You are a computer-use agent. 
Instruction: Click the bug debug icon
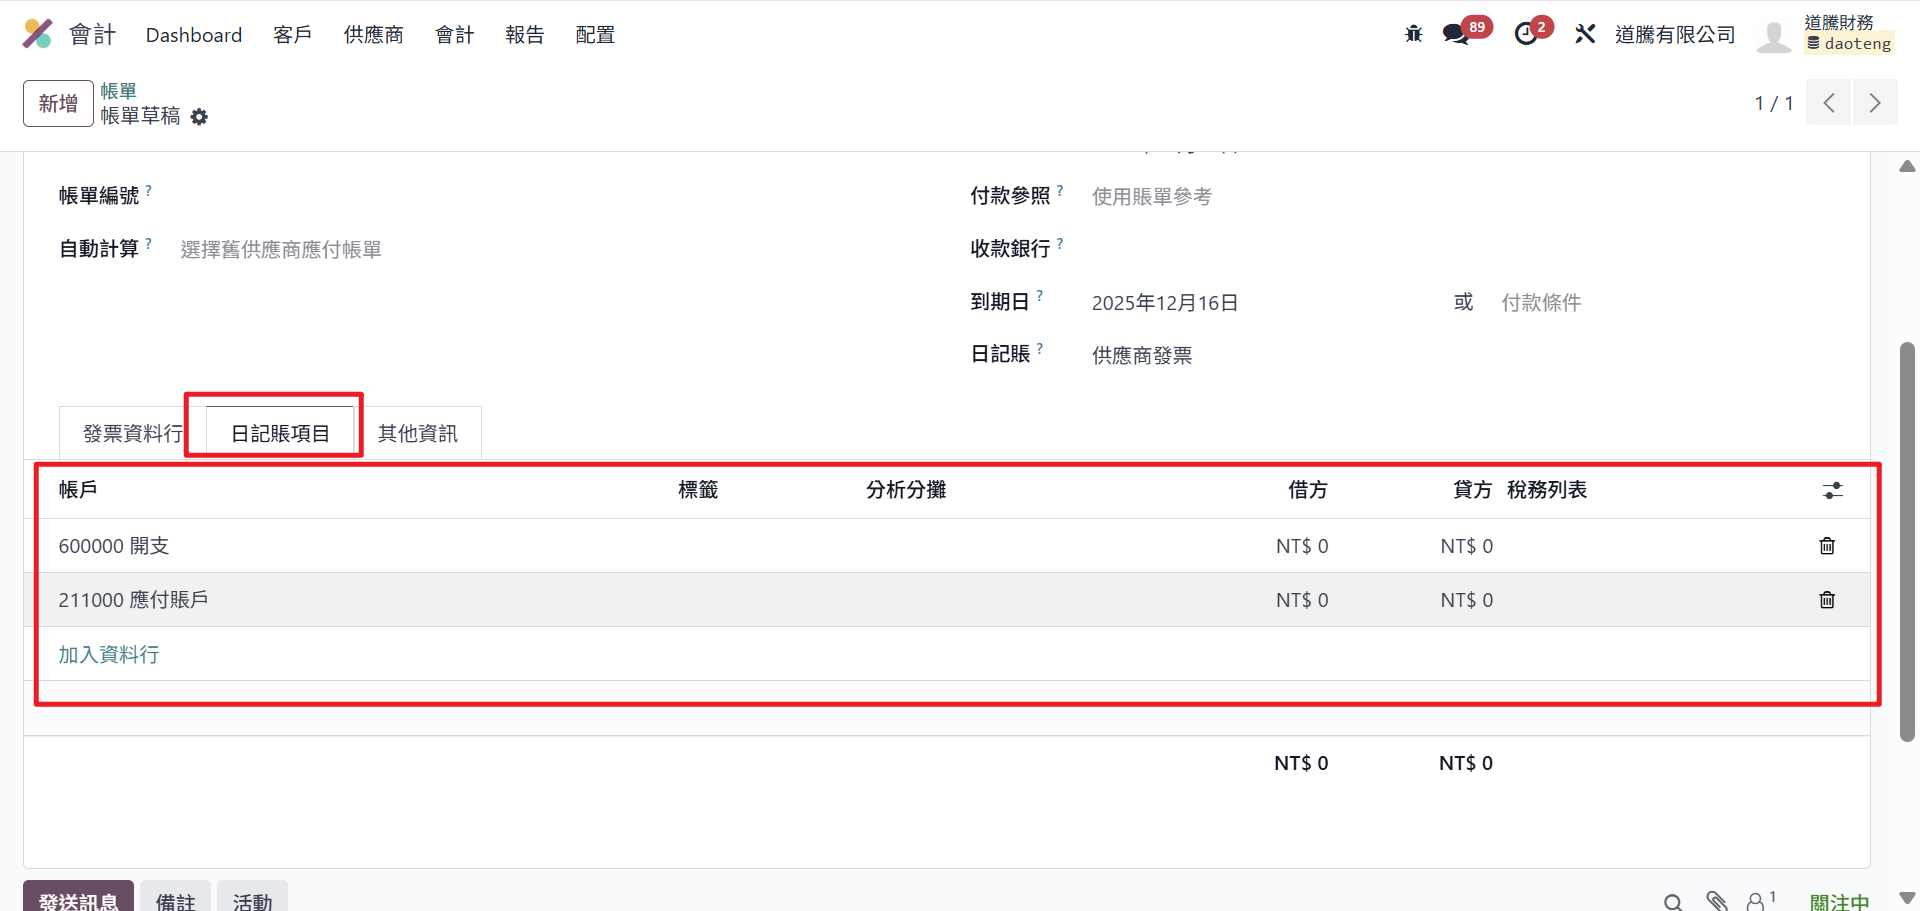(1413, 34)
